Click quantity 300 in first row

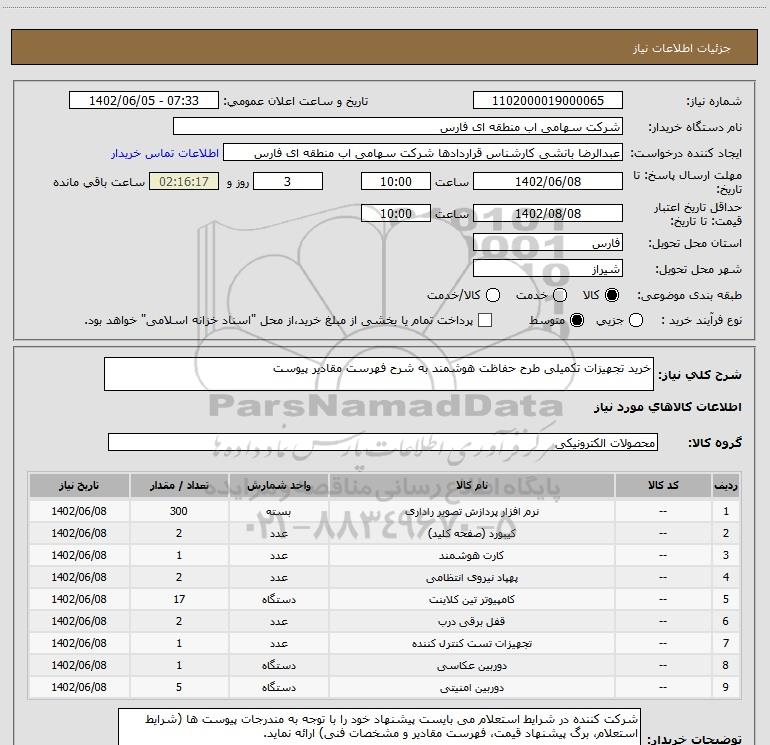point(179,511)
